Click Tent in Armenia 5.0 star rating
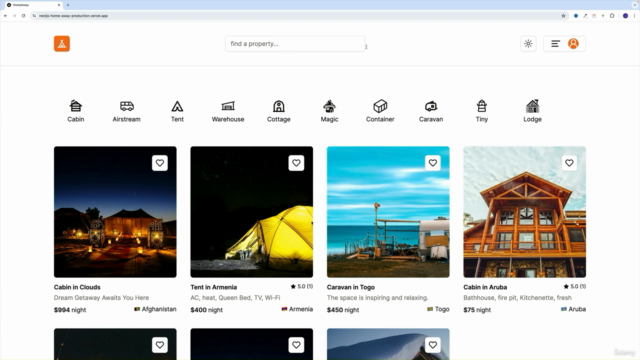Image resolution: width=640 pixels, height=360 pixels. coord(302,287)
